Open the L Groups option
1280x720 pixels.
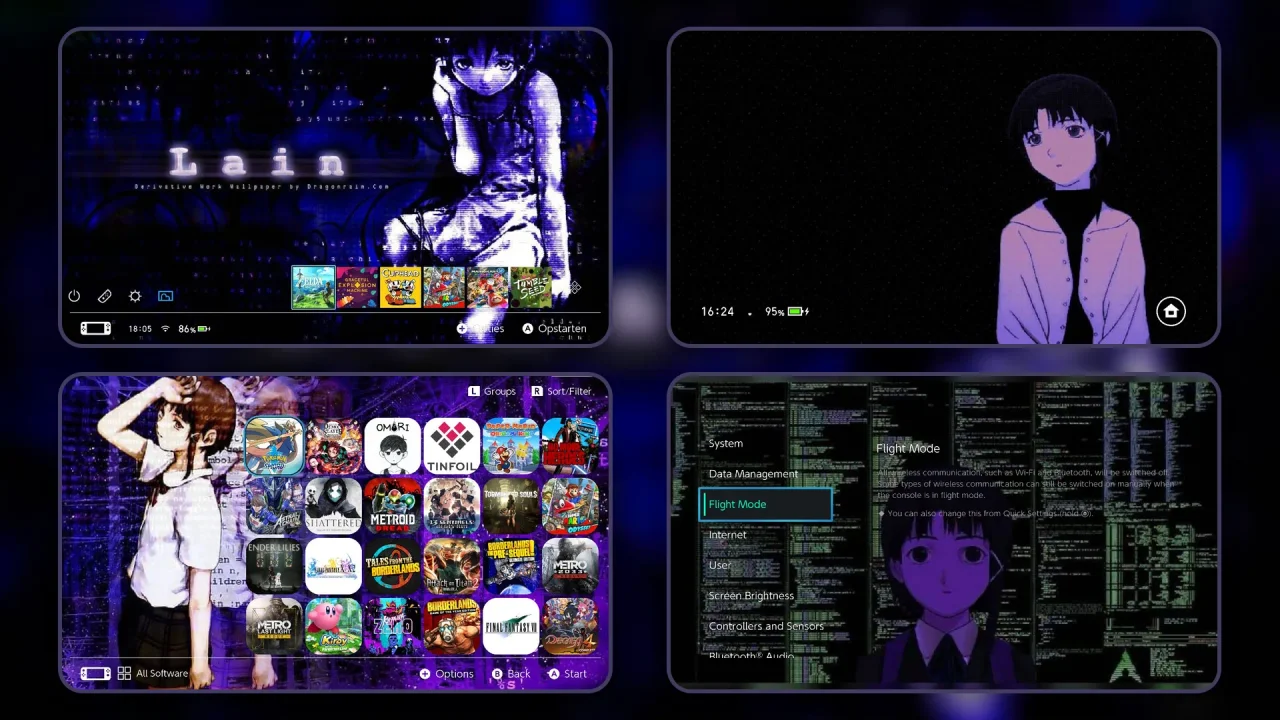point(492,391)
